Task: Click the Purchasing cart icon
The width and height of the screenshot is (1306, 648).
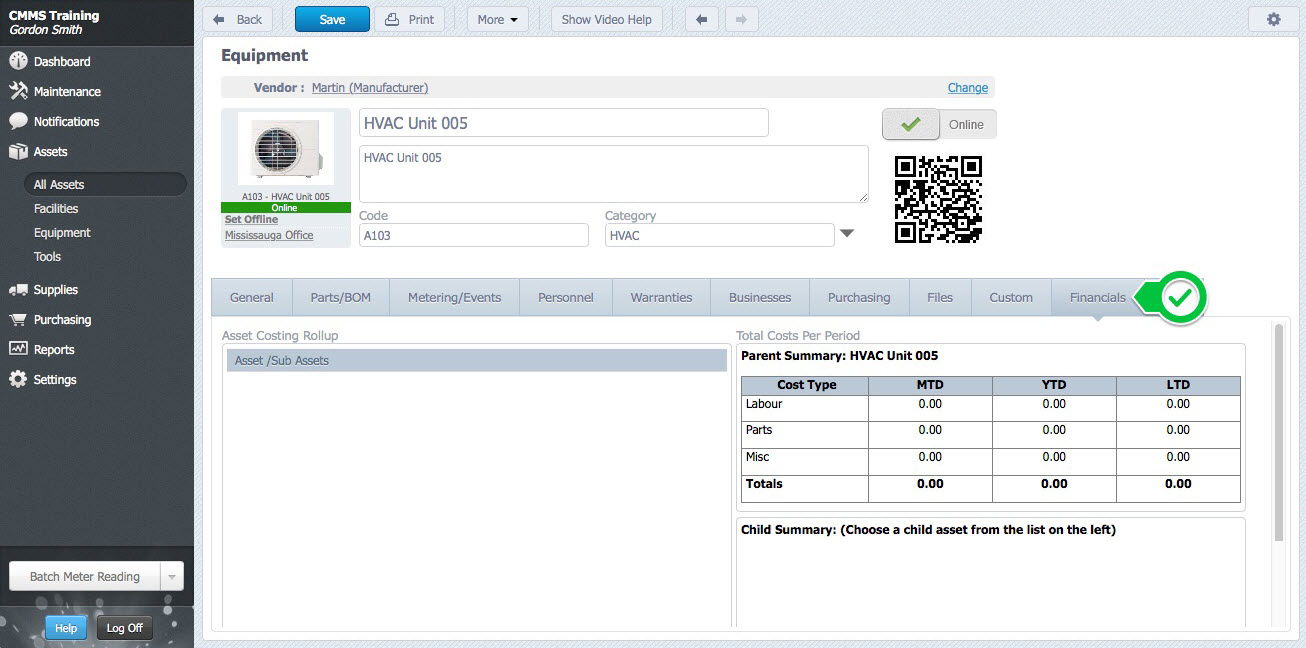Action: click(x=18, y=319)
